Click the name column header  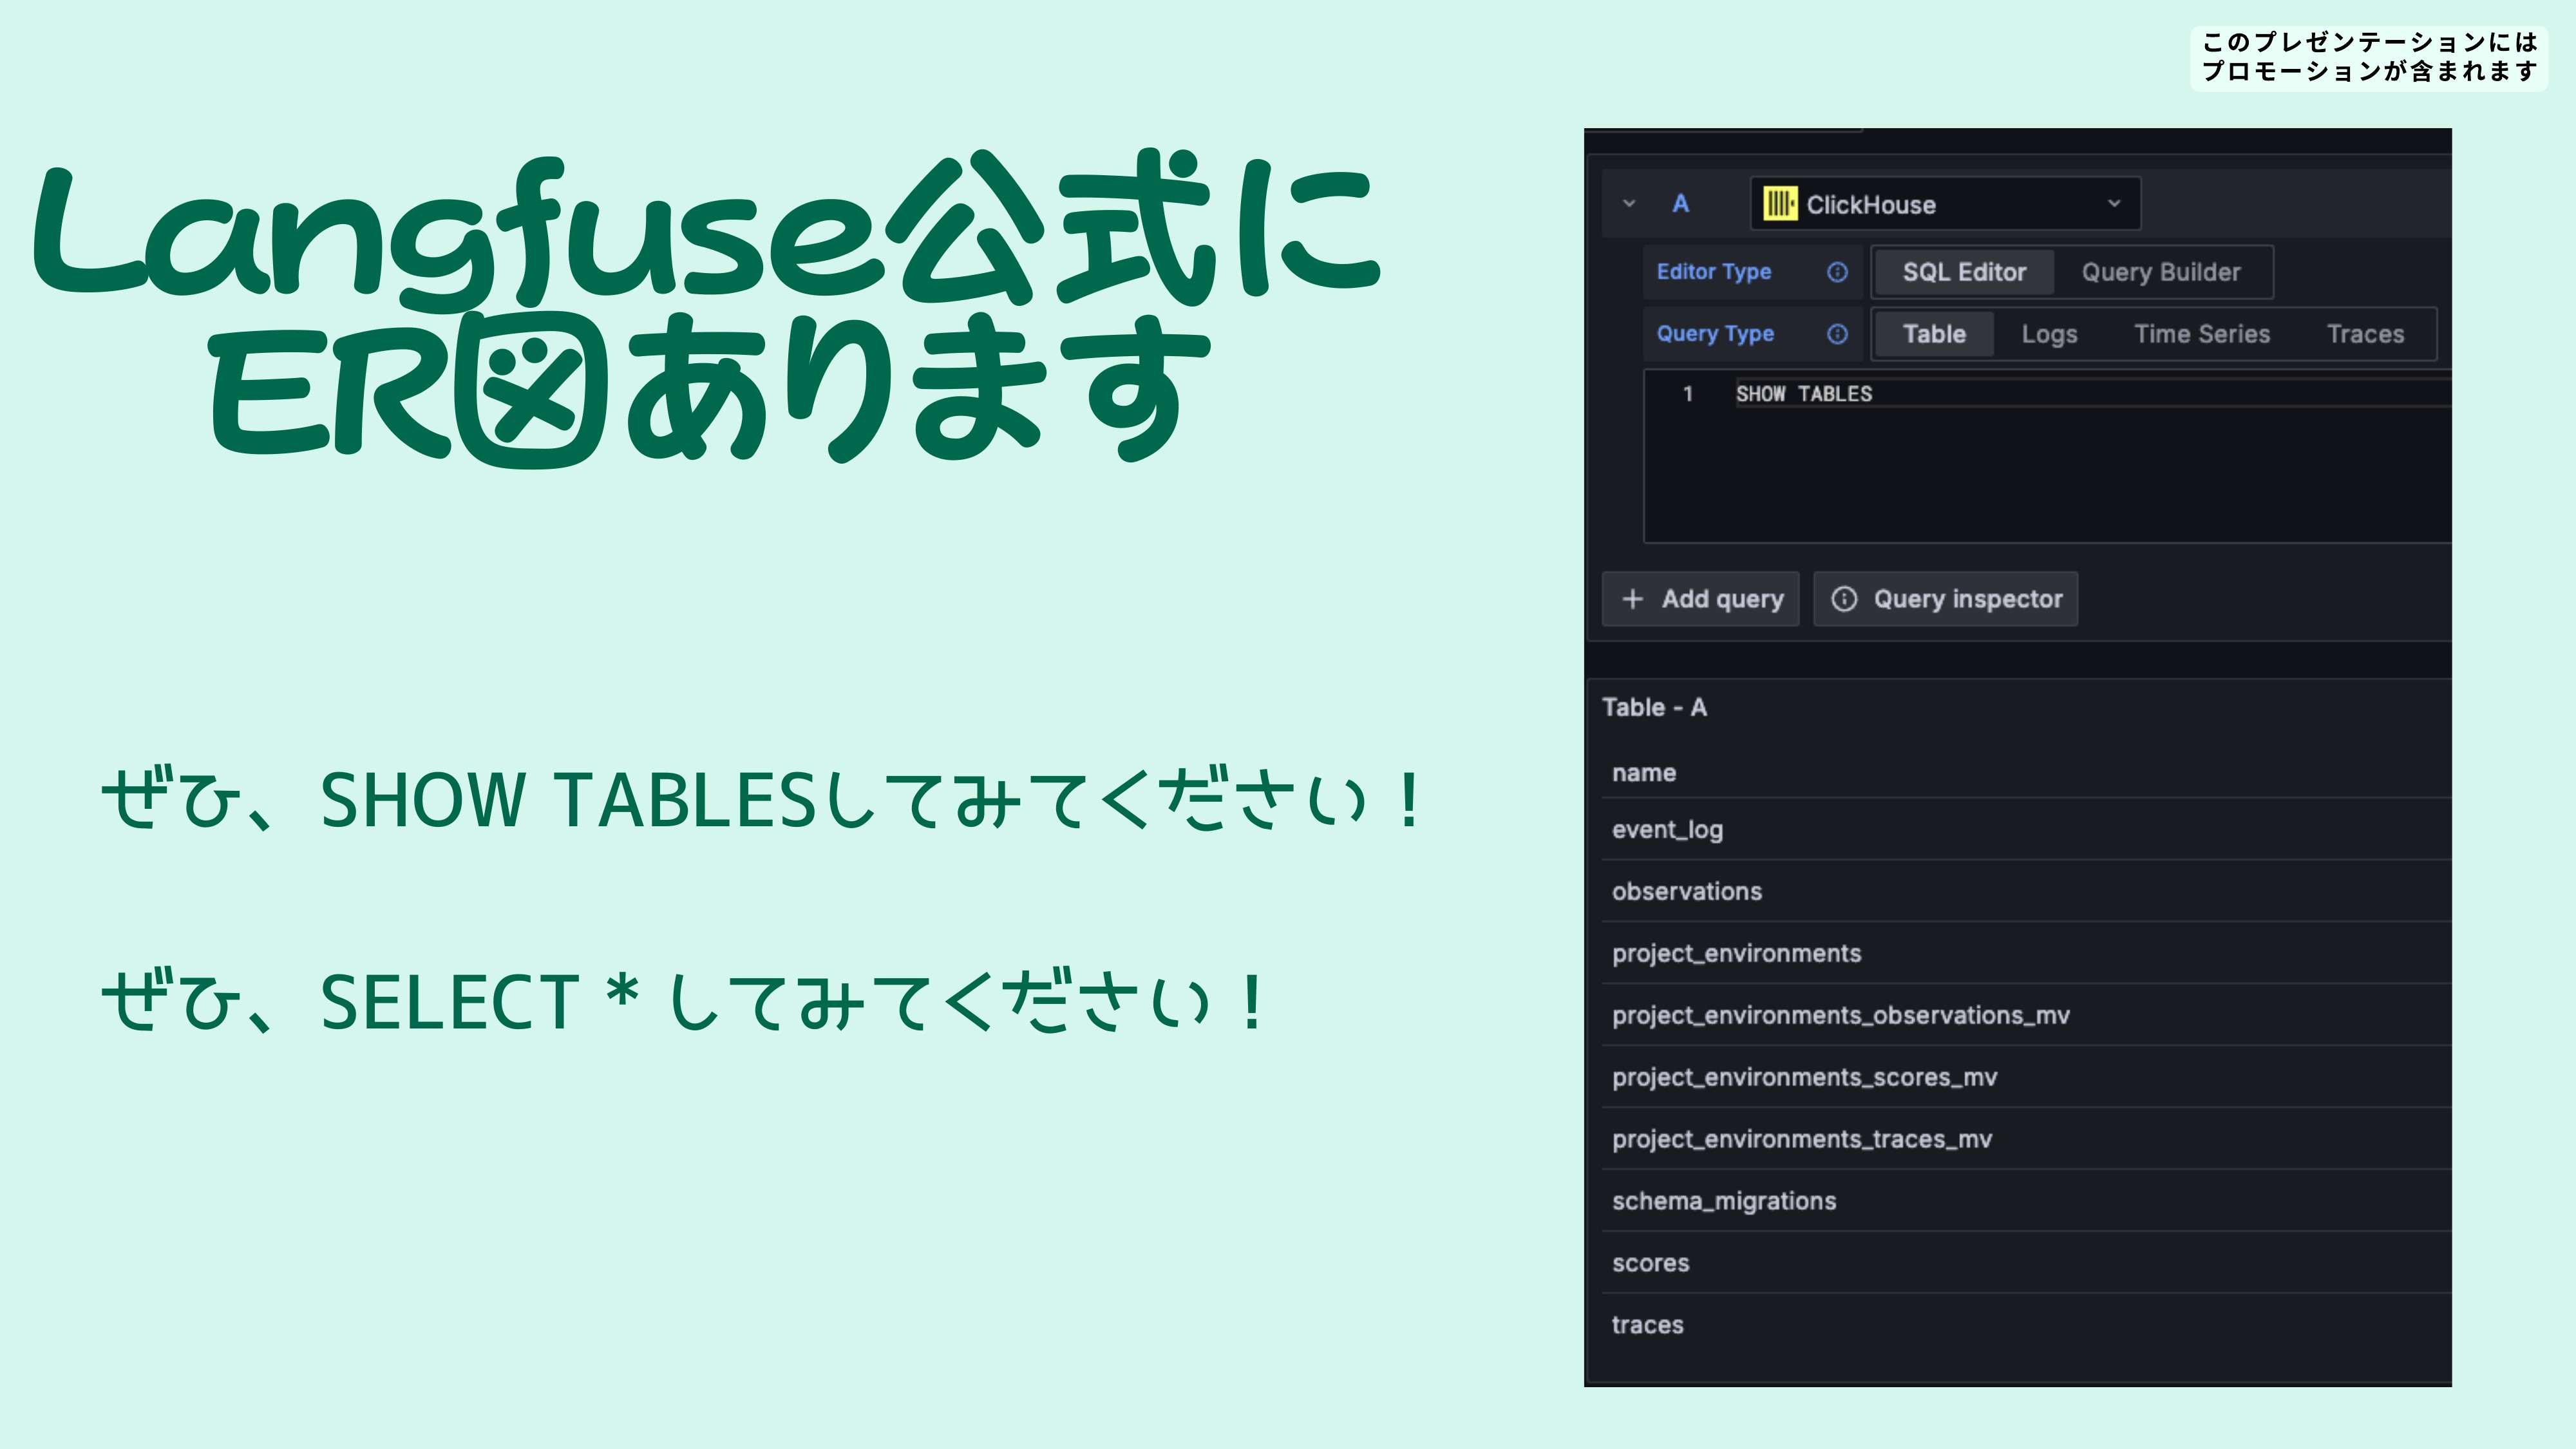click(1643, 773)
